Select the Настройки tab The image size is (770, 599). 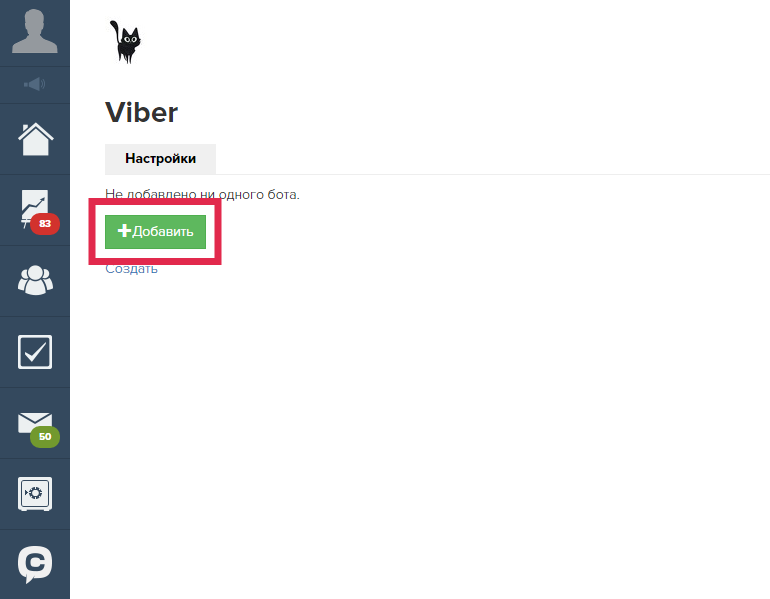160,159
